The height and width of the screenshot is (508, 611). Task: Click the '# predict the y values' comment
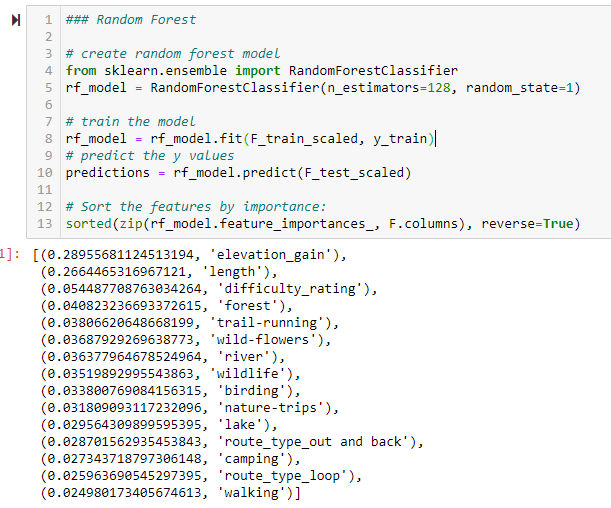tap(150, 155)
